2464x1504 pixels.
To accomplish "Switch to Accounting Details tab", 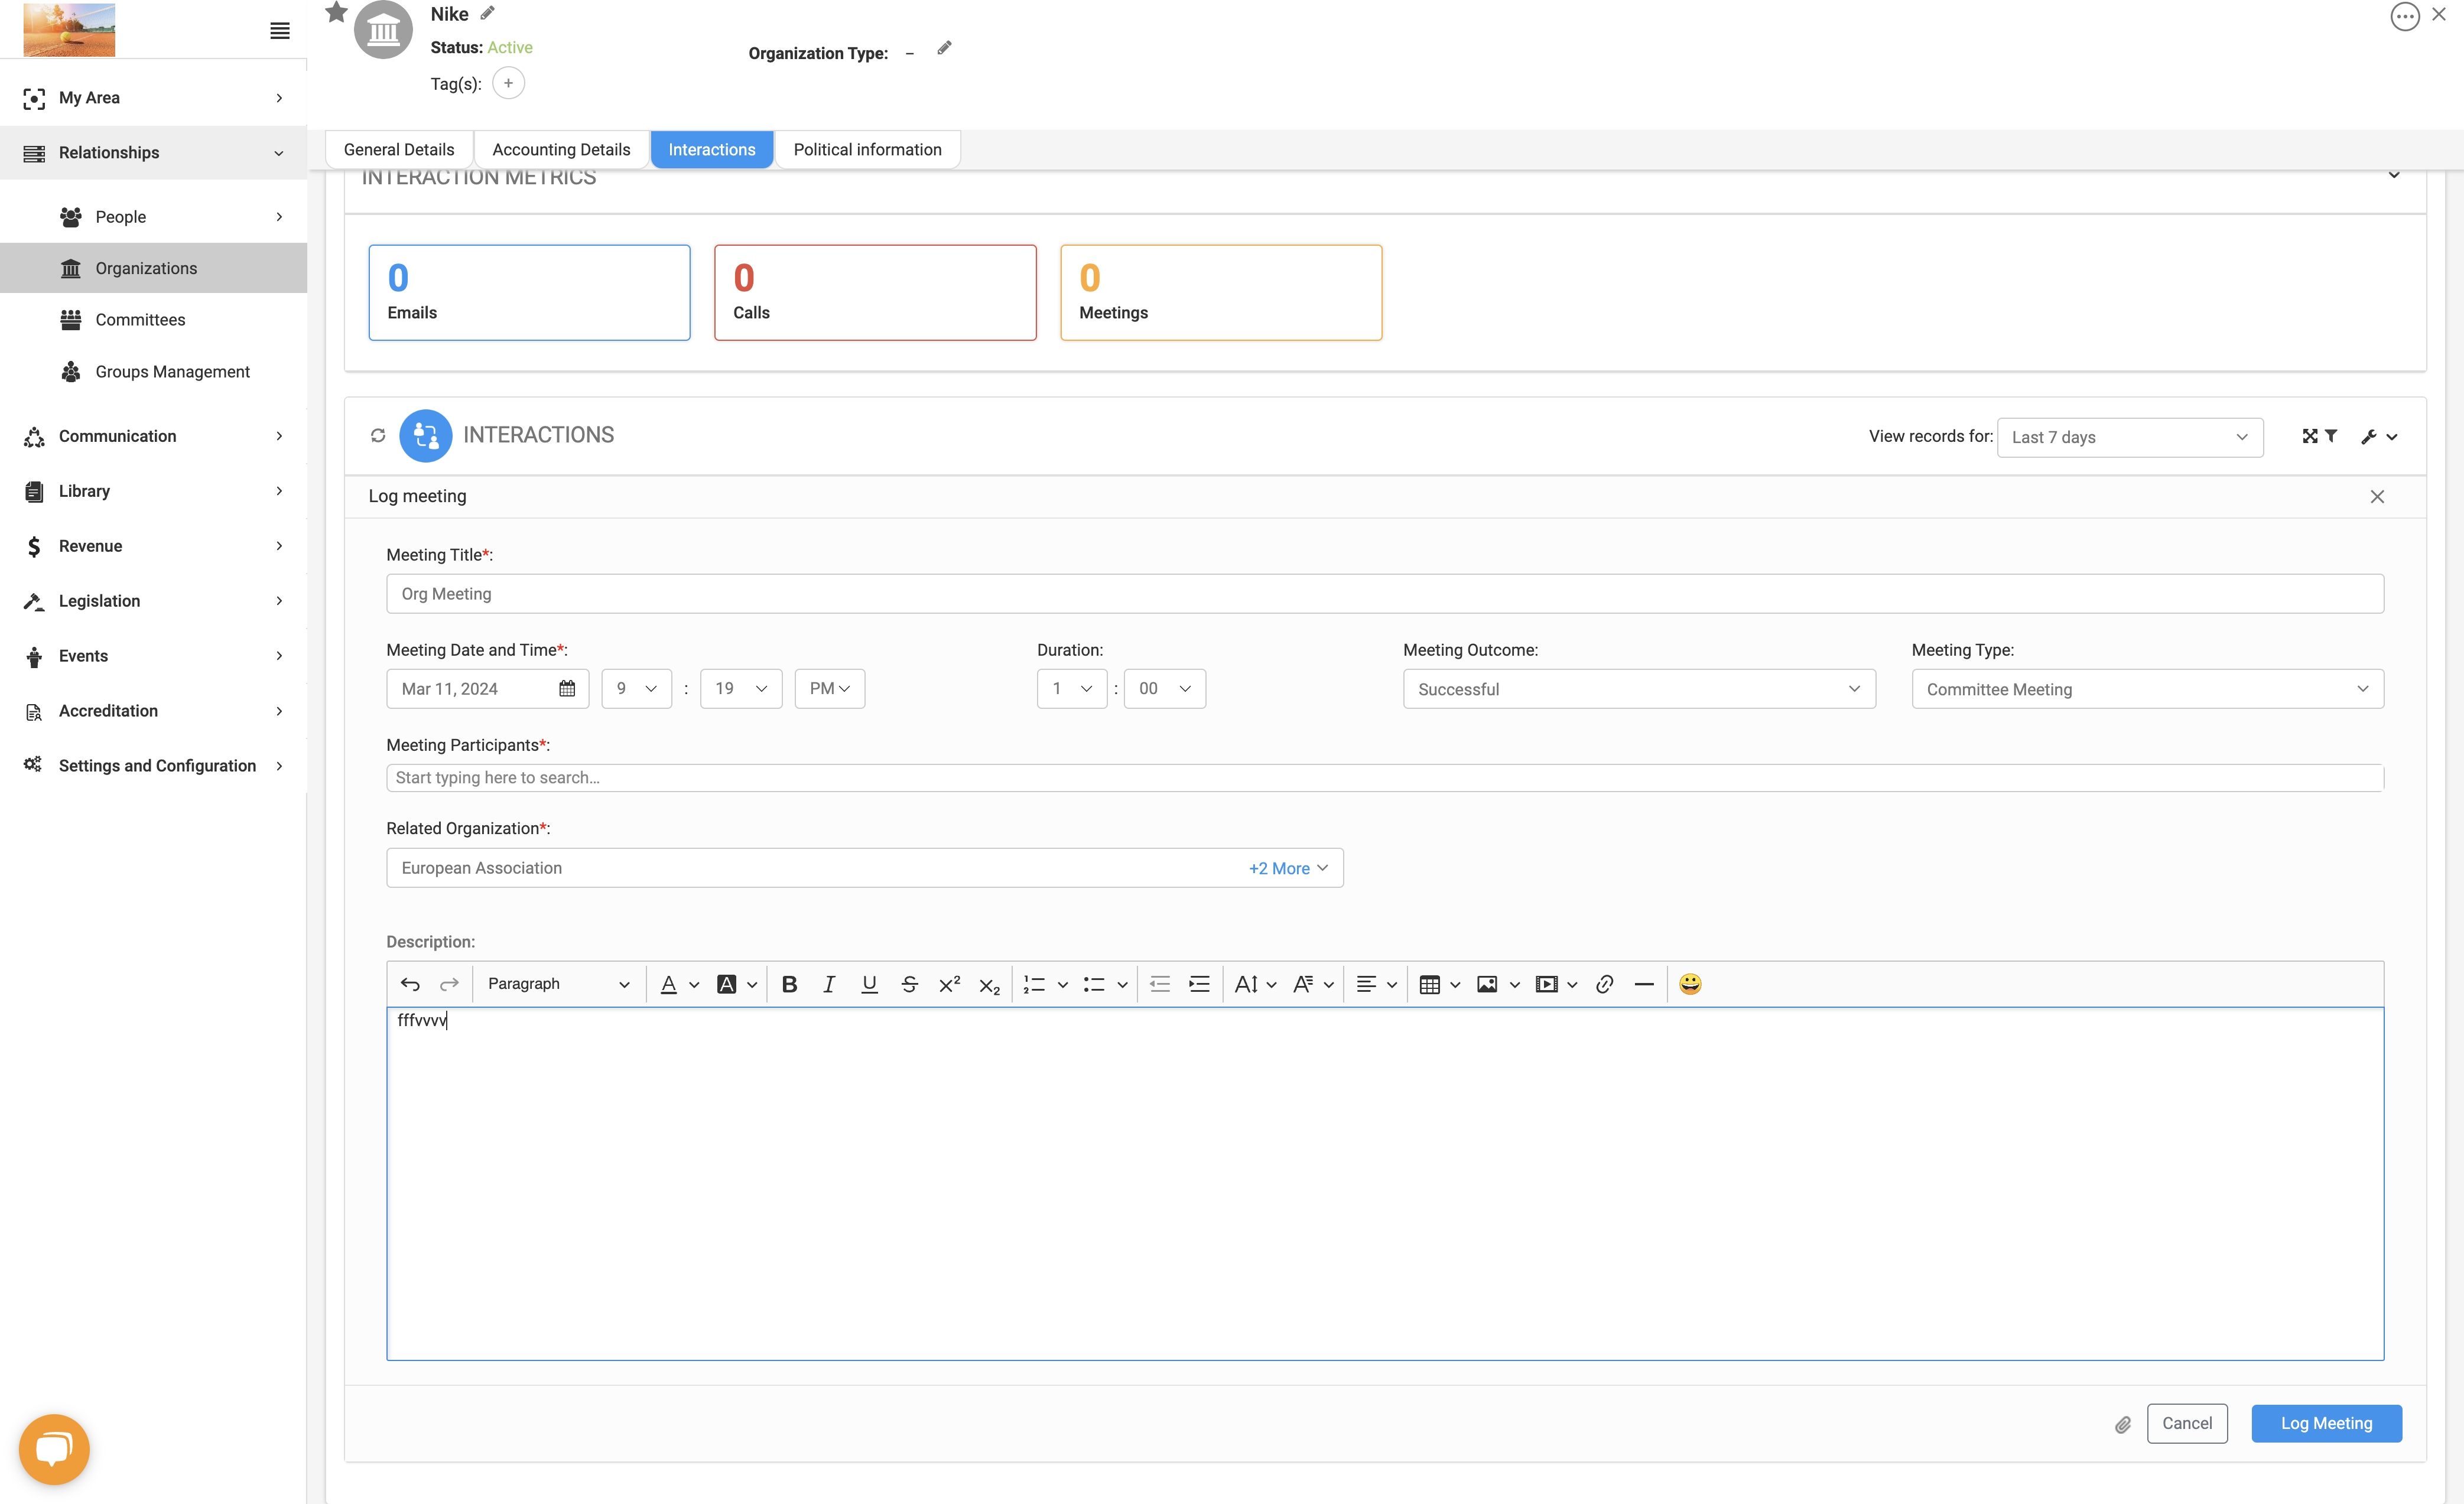I will click(561, 149).
